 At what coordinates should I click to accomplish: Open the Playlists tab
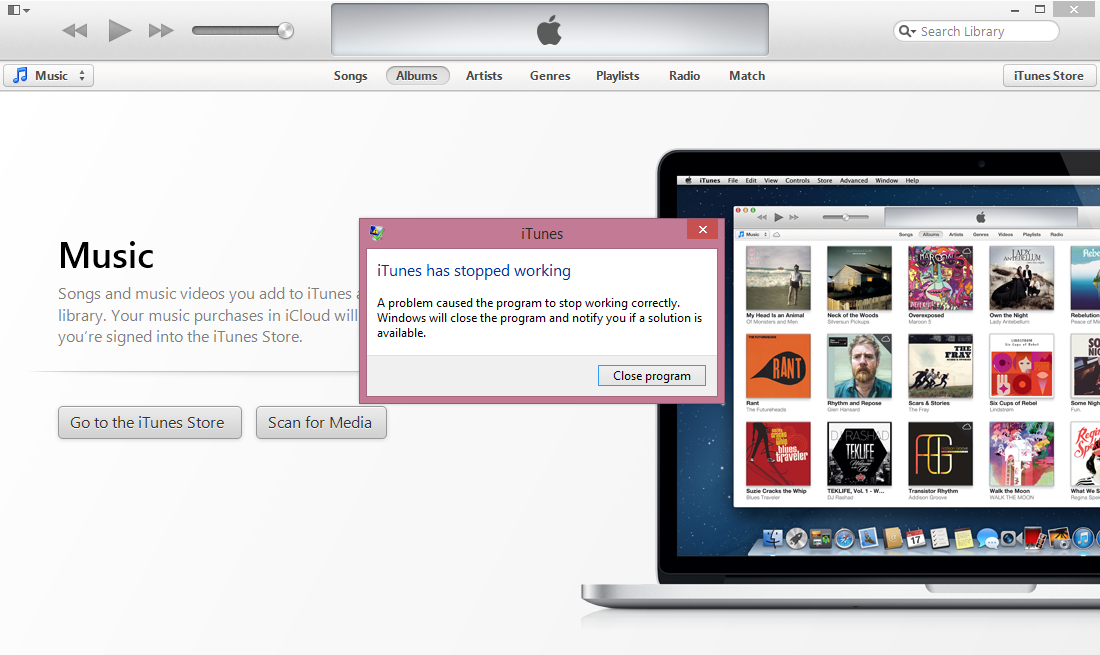click(x=617, y=76)
